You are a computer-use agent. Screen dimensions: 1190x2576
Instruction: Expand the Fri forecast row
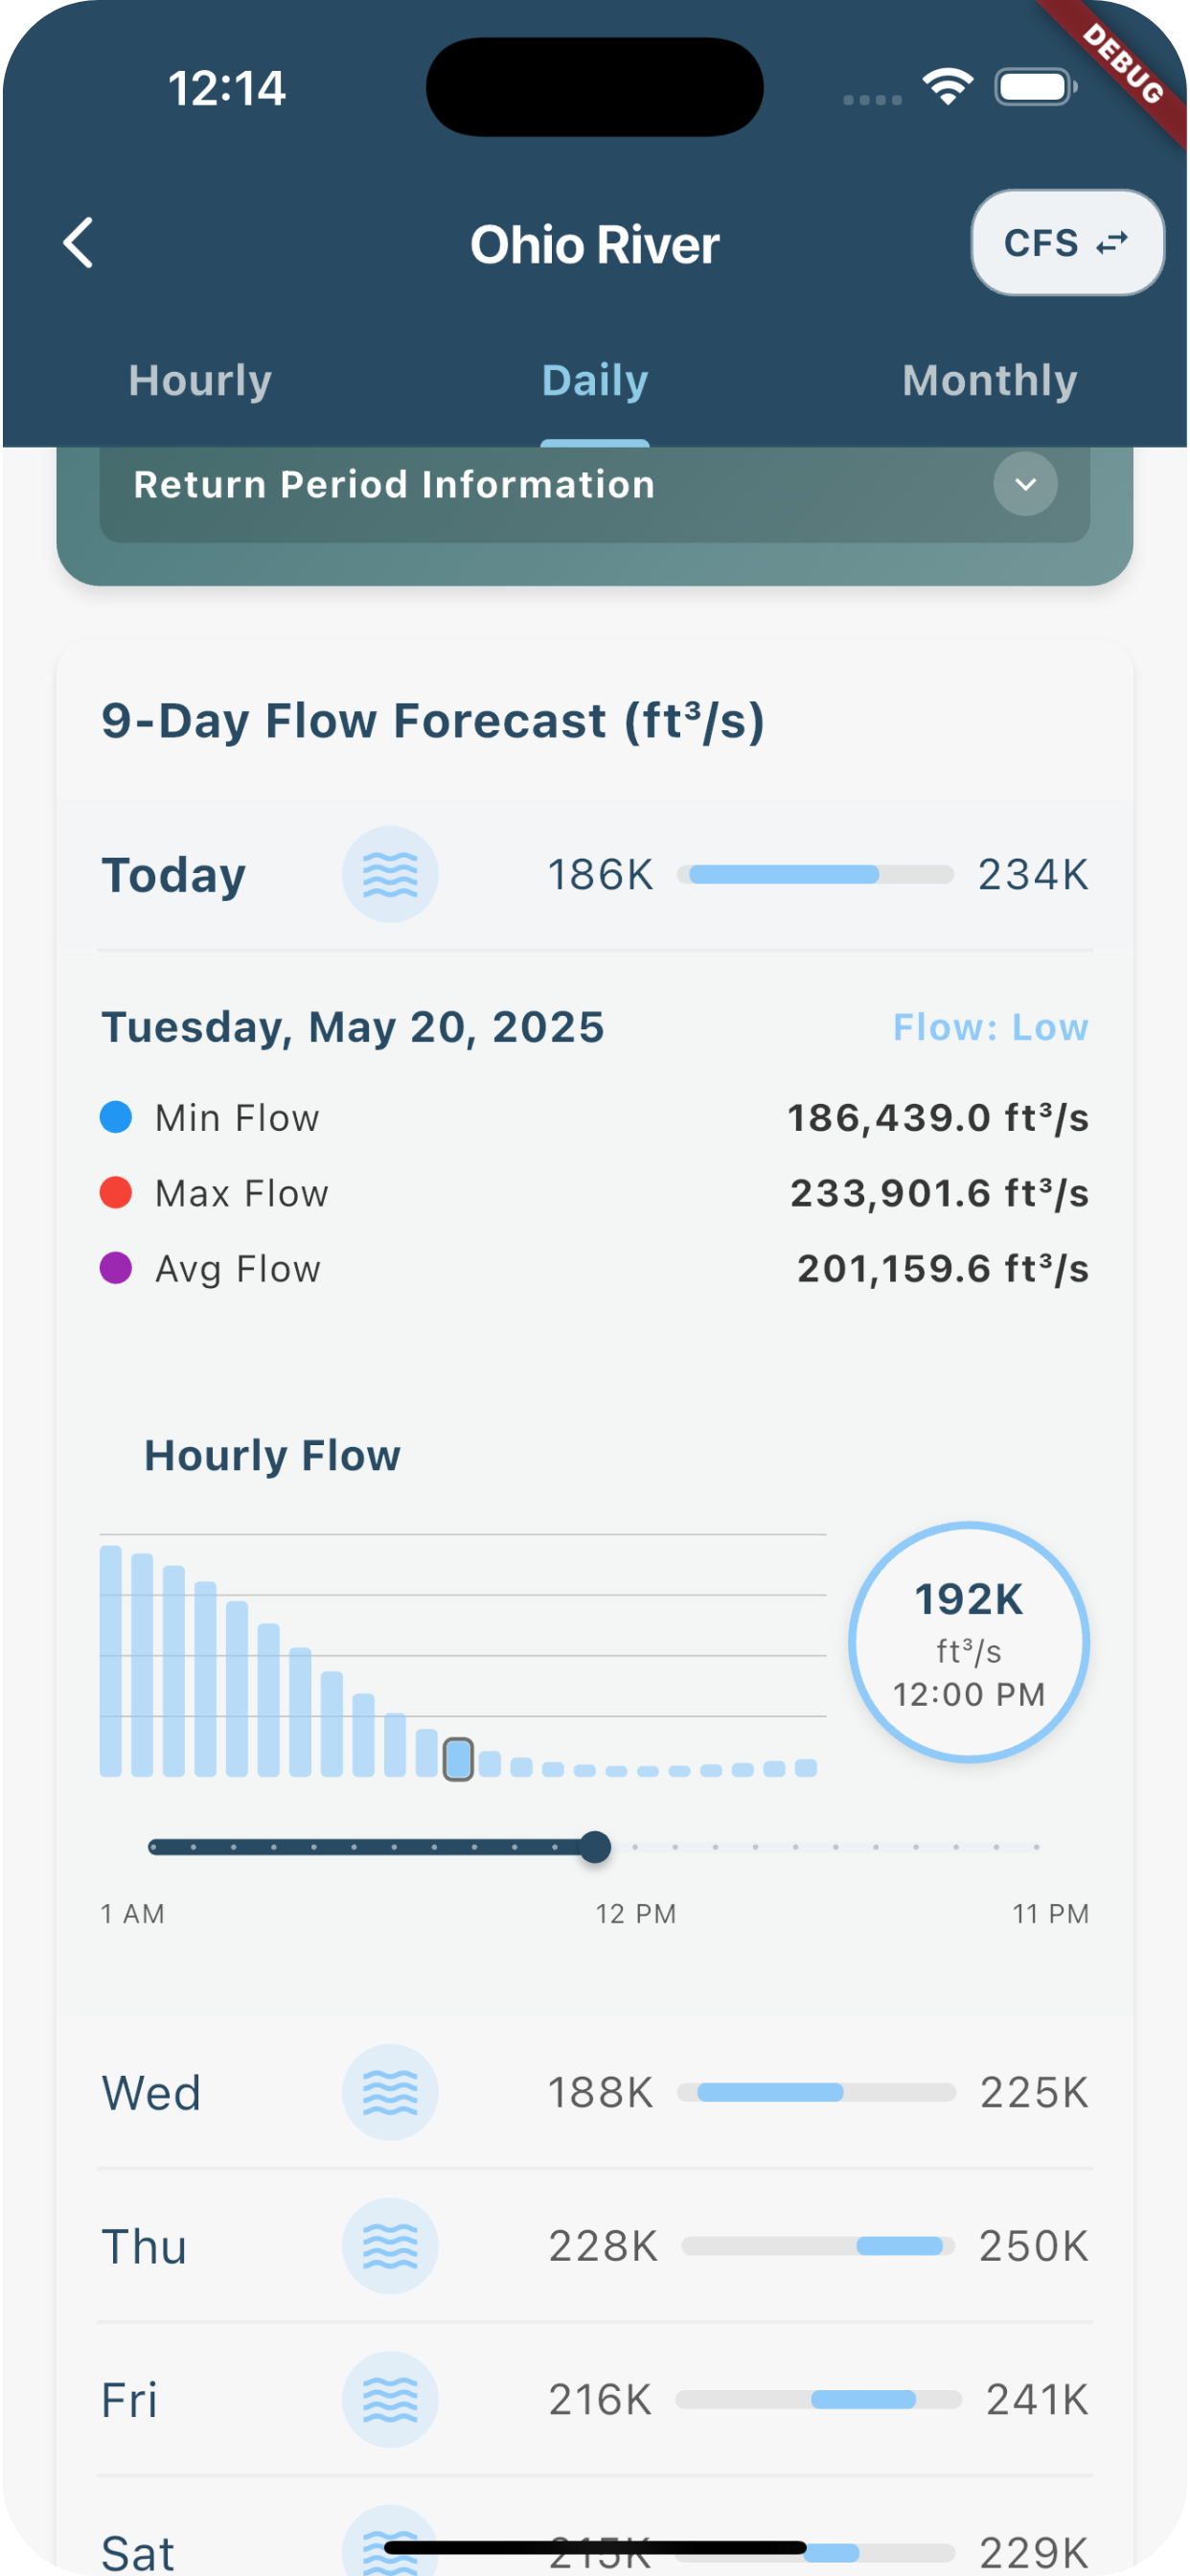pos(130,2399)
